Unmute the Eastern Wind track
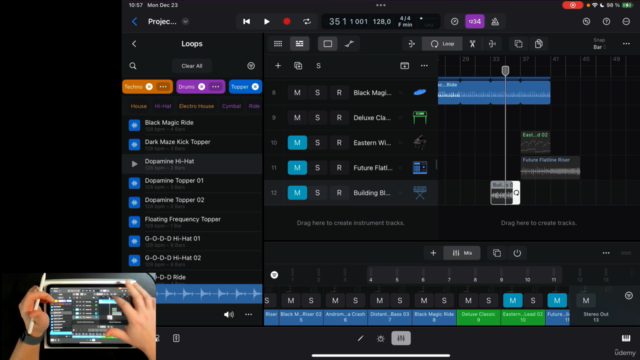640x360 pixels. click(x=297, y=142)
